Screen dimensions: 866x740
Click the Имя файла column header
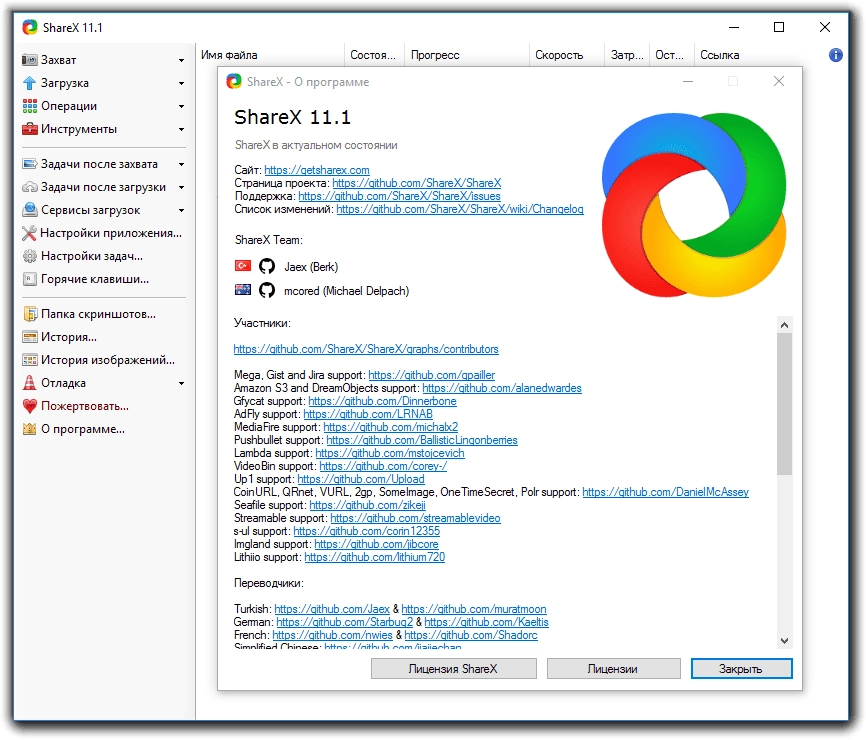click(270, 55)
